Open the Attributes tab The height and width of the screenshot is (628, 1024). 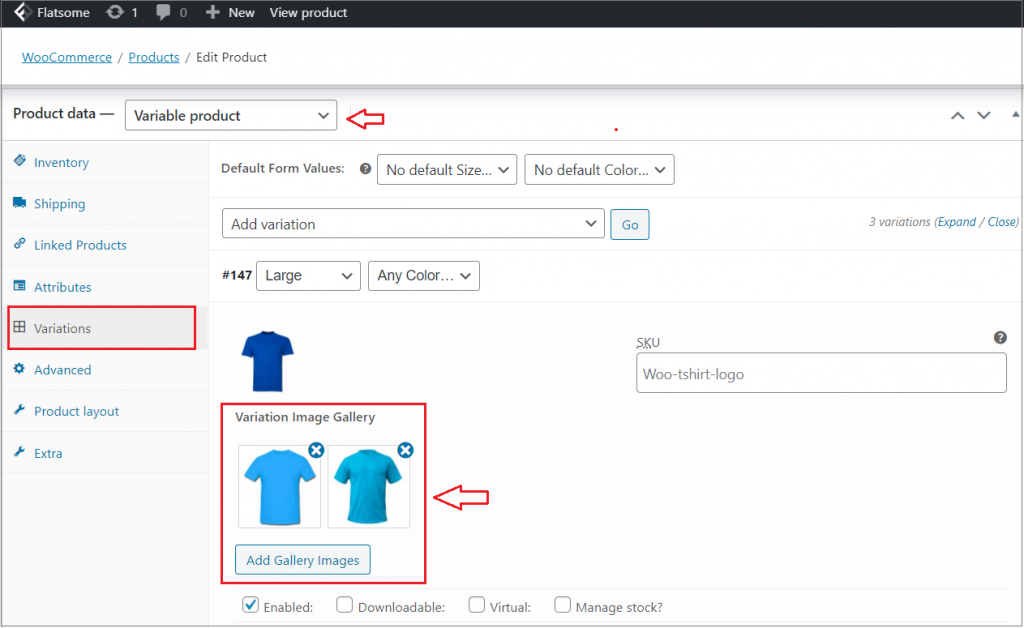[105, 287]
